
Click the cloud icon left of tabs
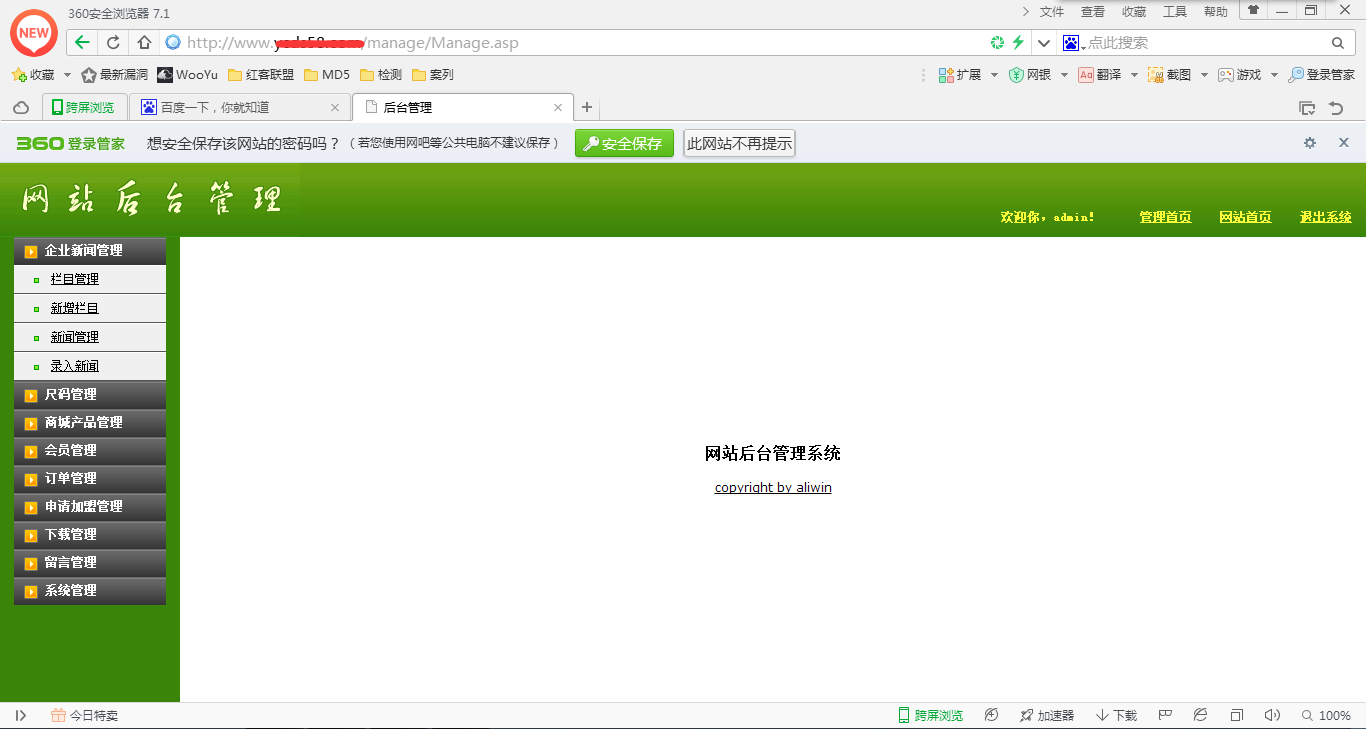pos(21,108)
